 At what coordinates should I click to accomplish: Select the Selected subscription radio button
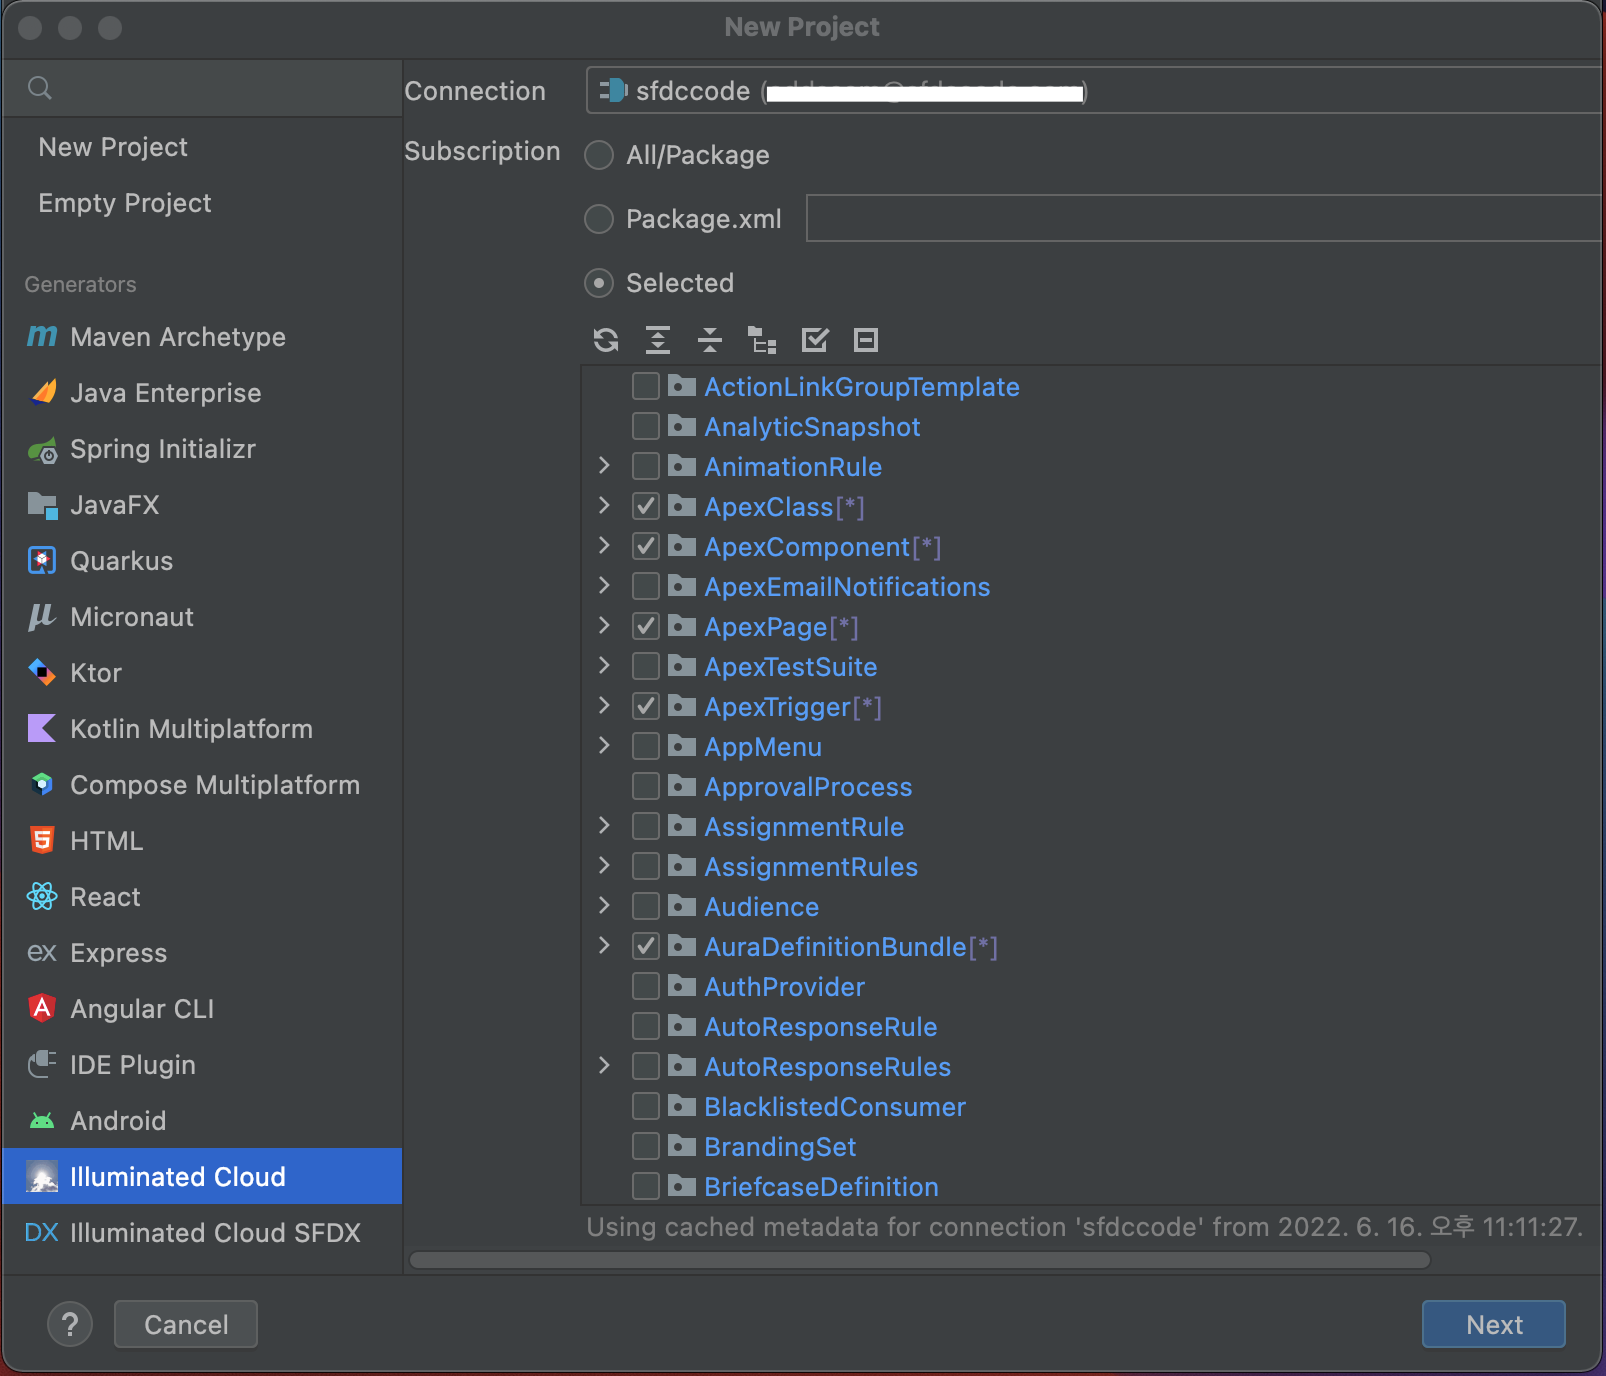(x=599, y=283)
